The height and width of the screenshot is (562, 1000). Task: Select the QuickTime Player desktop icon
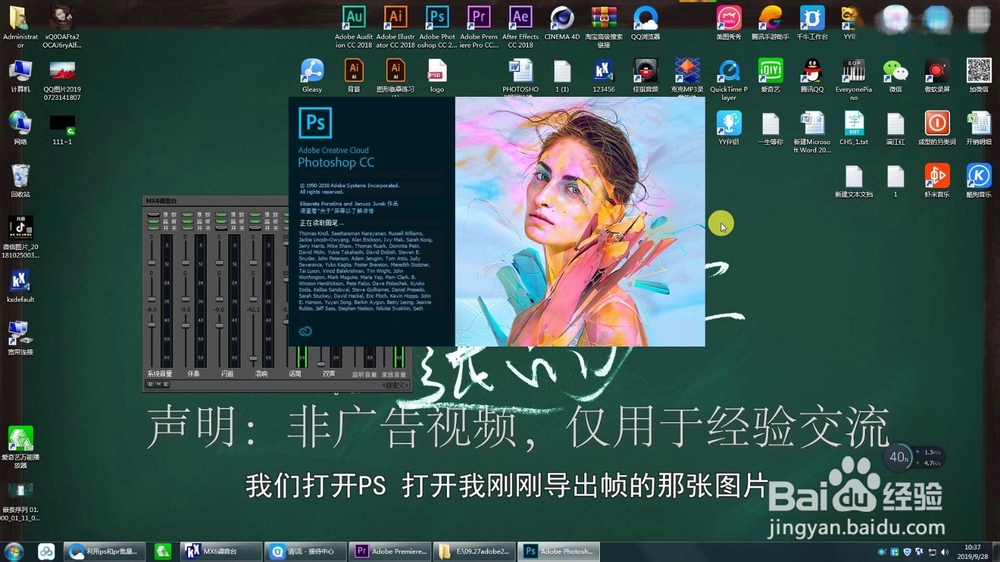[728, 79]
